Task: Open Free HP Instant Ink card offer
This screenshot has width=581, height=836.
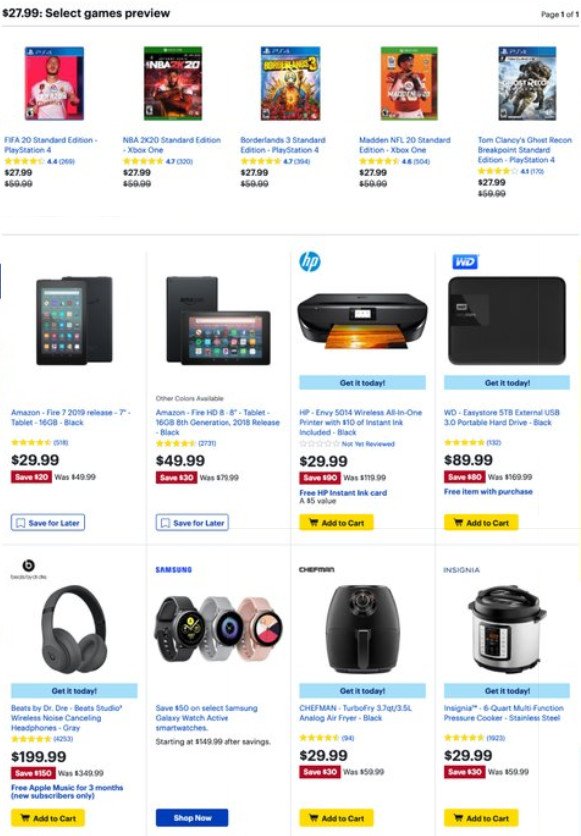Action: coord(343,493)
